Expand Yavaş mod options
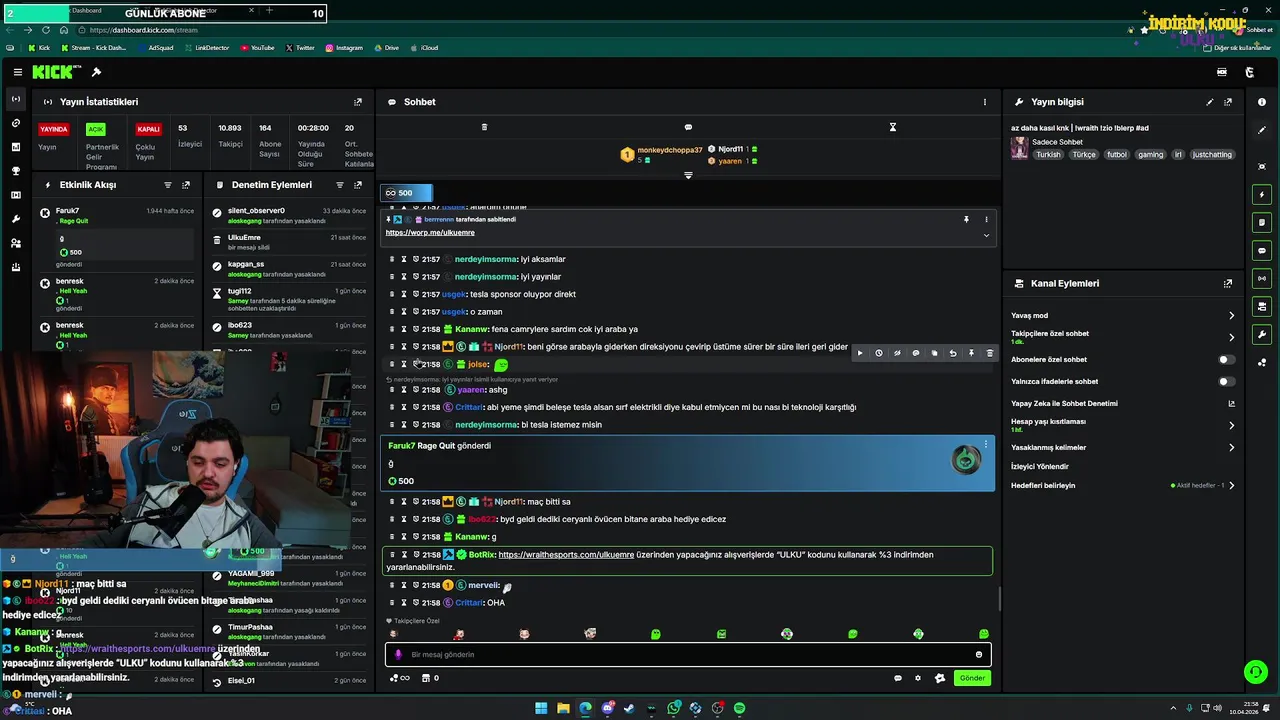Screen dimensions: 1280x720 point(1231,316)
